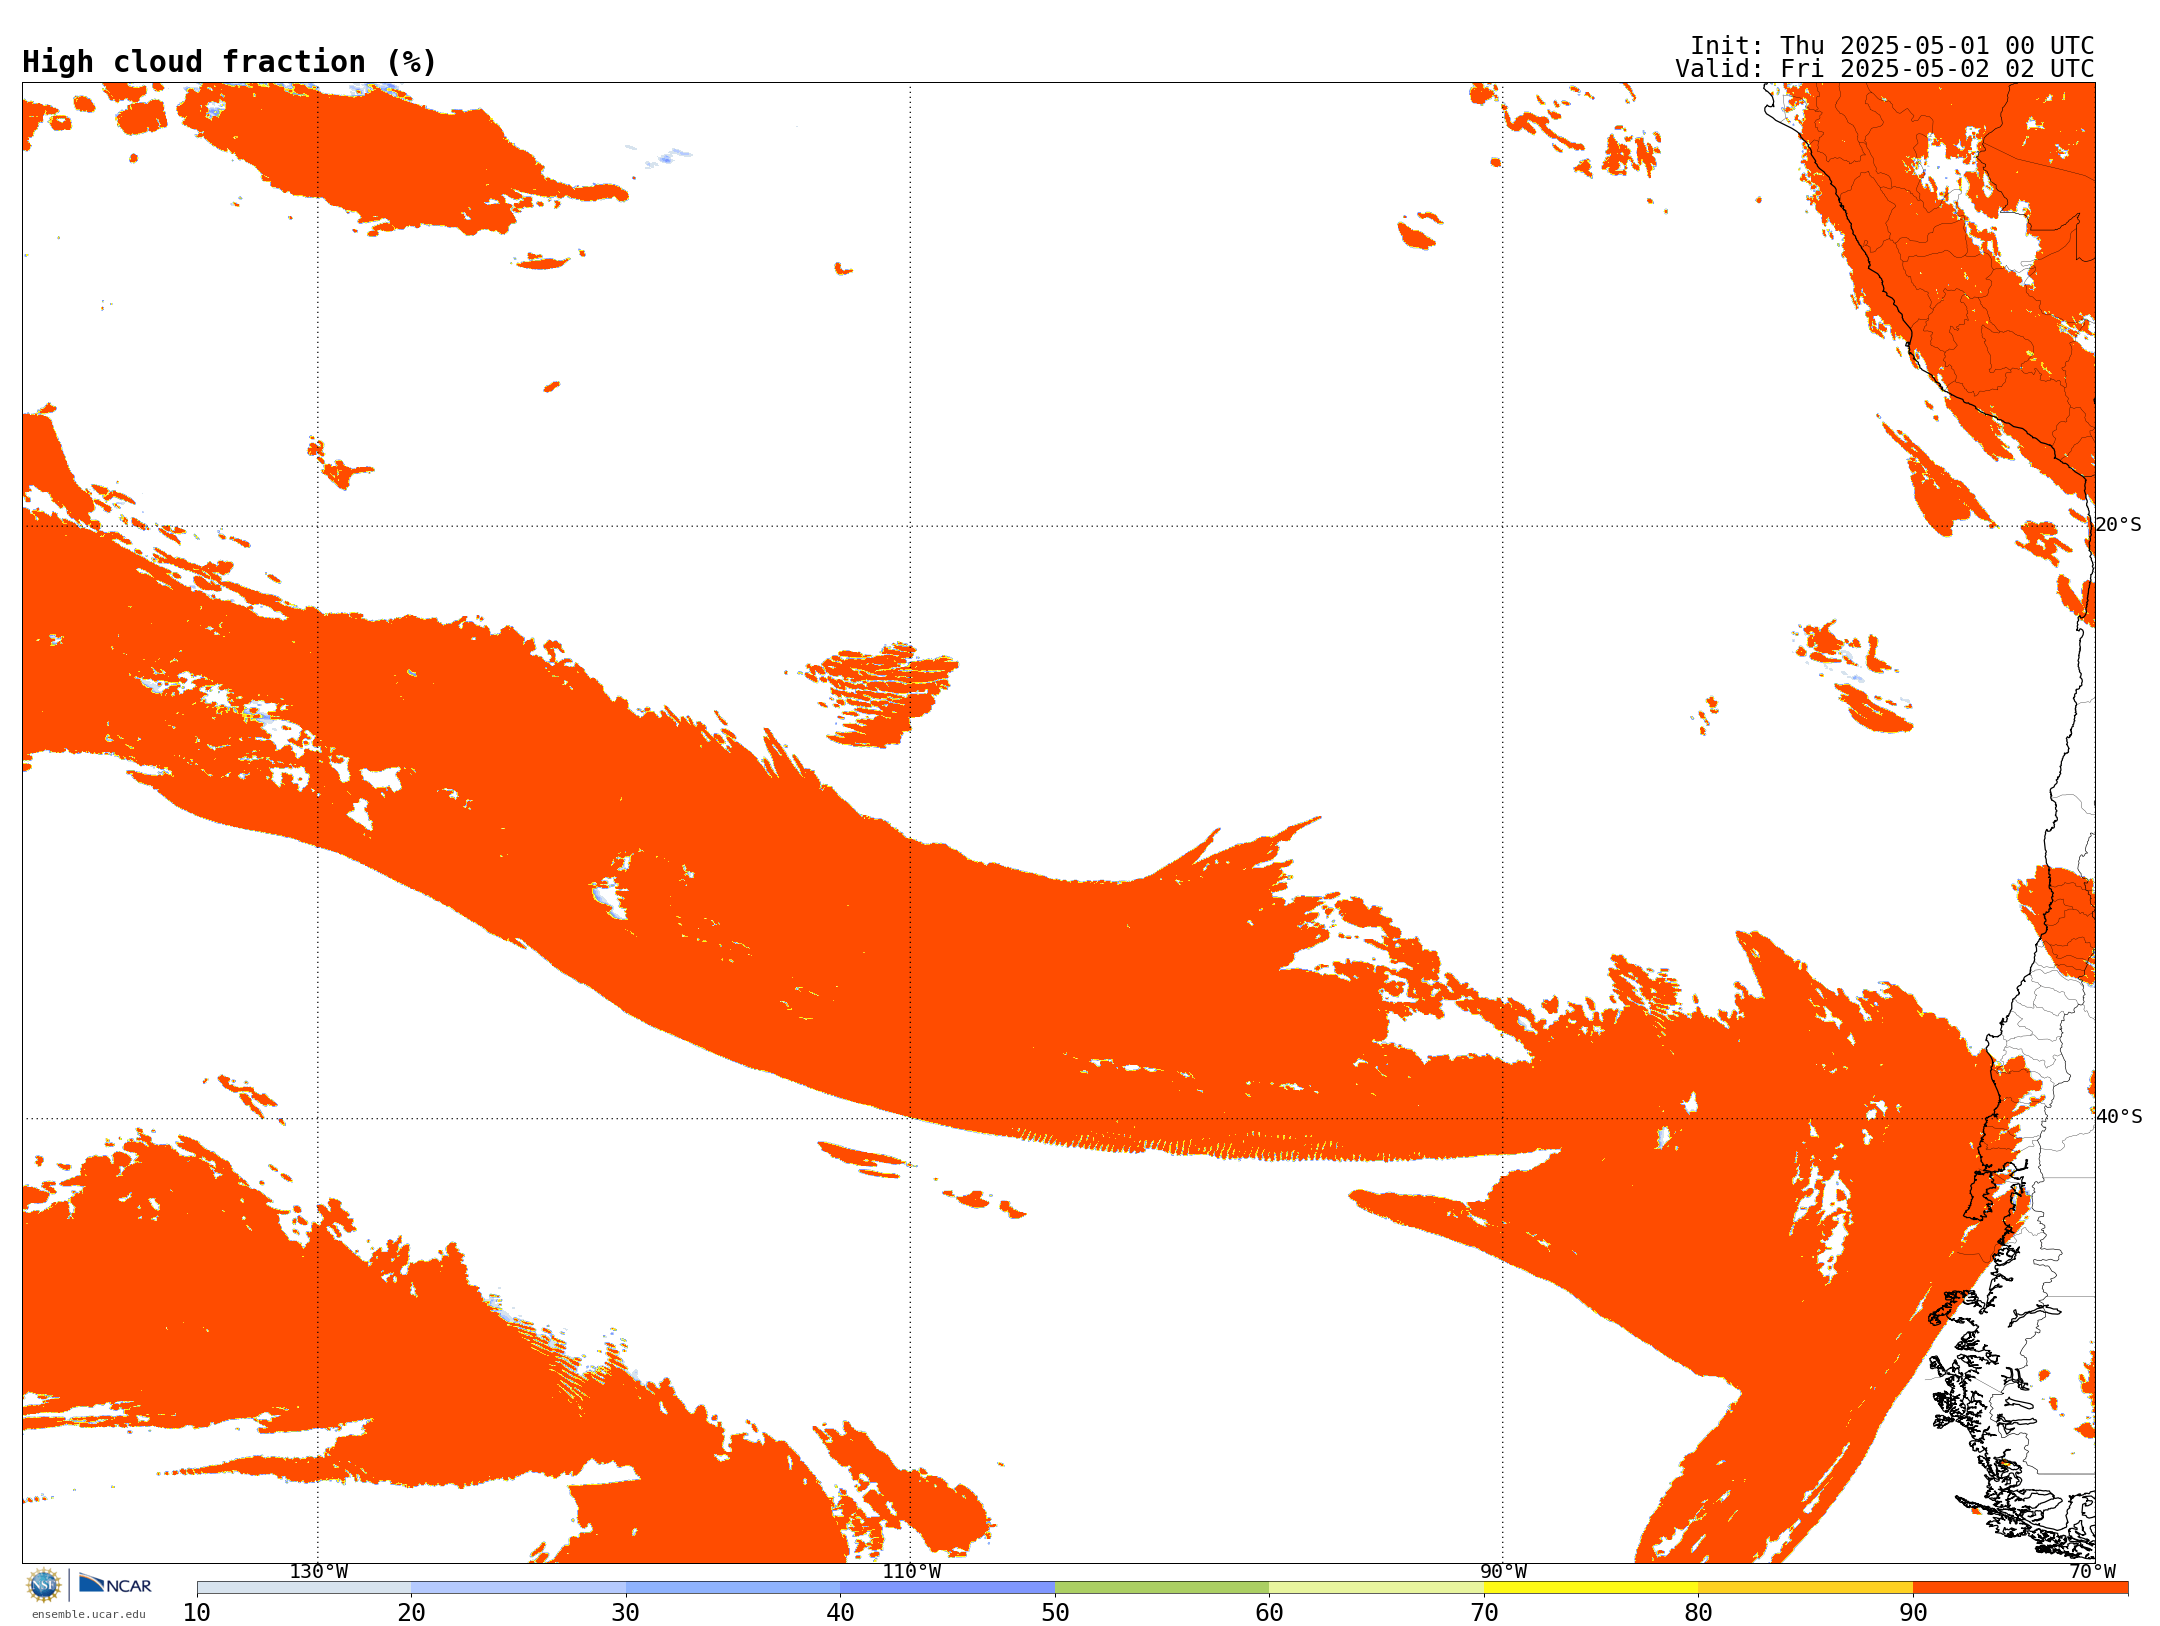Click the 40°S latitude label

click(2119, 1117)
